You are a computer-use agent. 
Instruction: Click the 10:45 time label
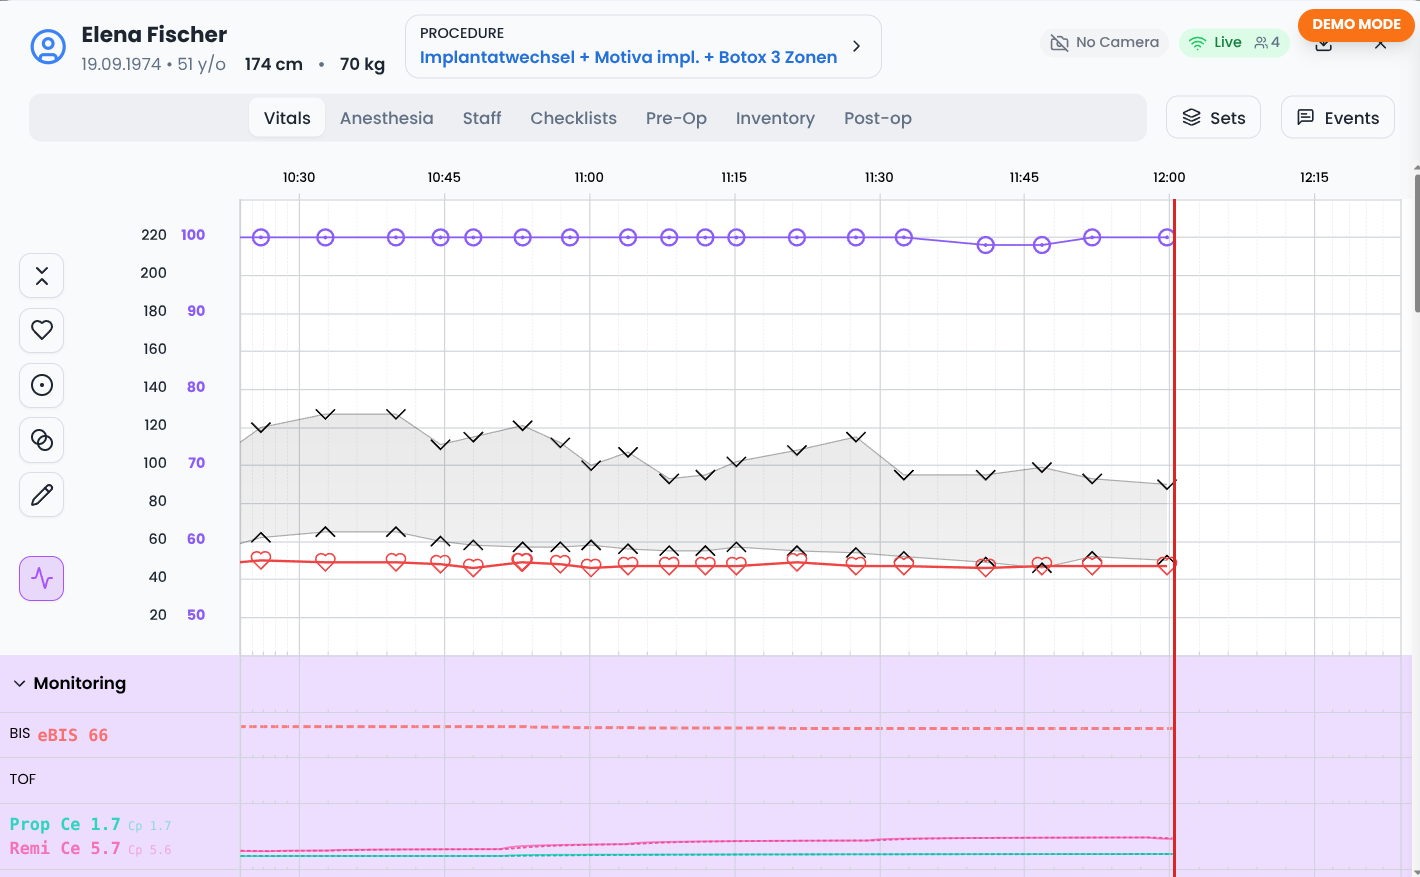[444, 177]
